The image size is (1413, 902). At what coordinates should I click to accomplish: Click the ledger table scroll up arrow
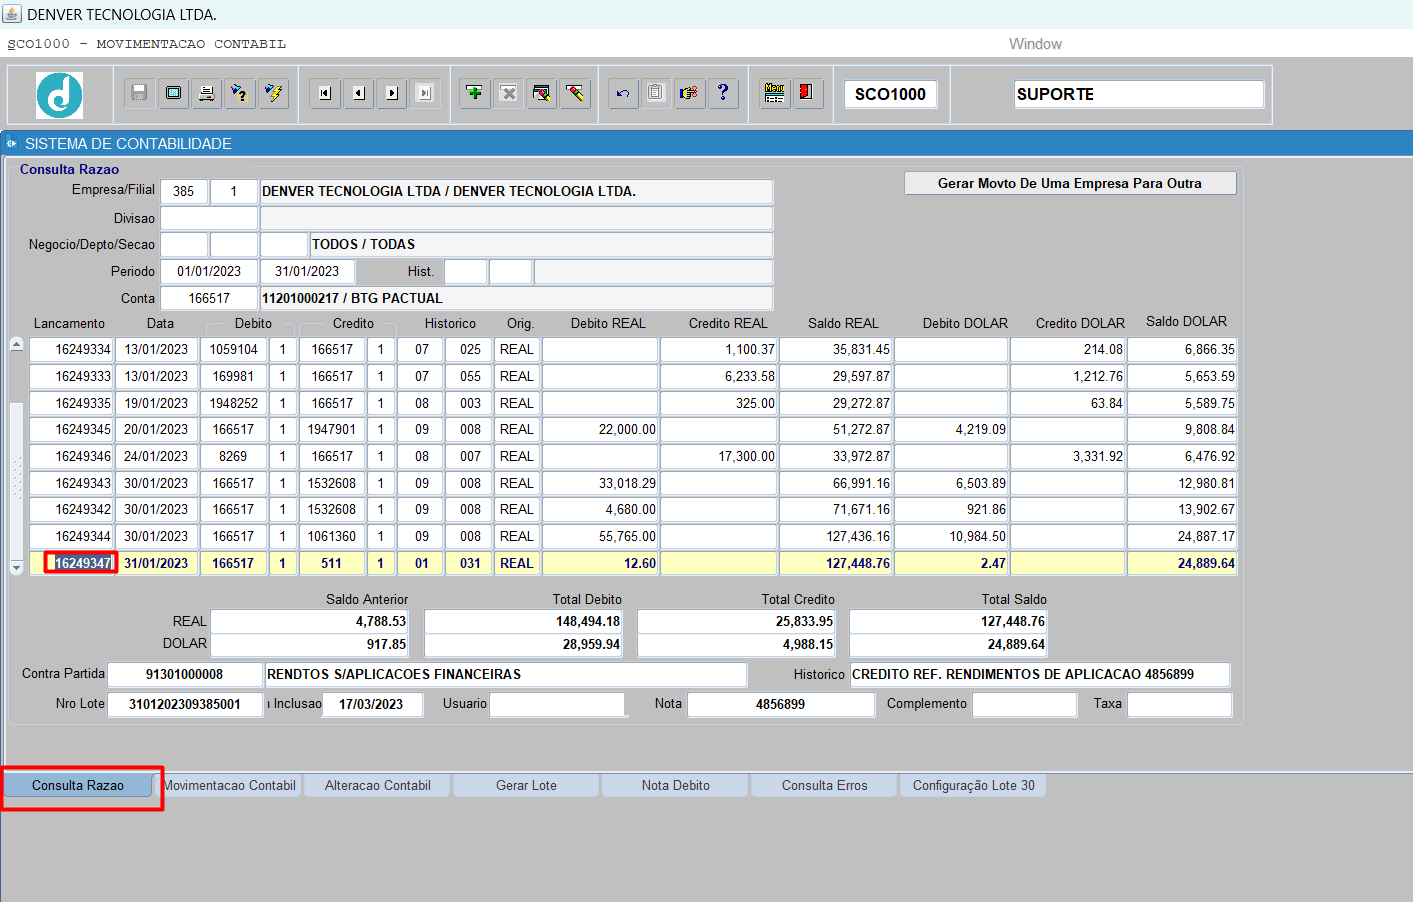(16, 344)
